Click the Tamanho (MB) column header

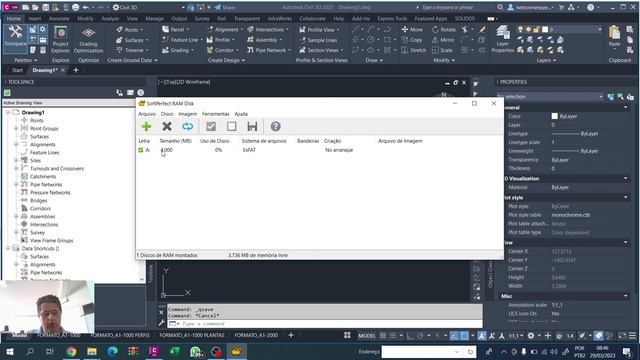[x=176, y=141]
